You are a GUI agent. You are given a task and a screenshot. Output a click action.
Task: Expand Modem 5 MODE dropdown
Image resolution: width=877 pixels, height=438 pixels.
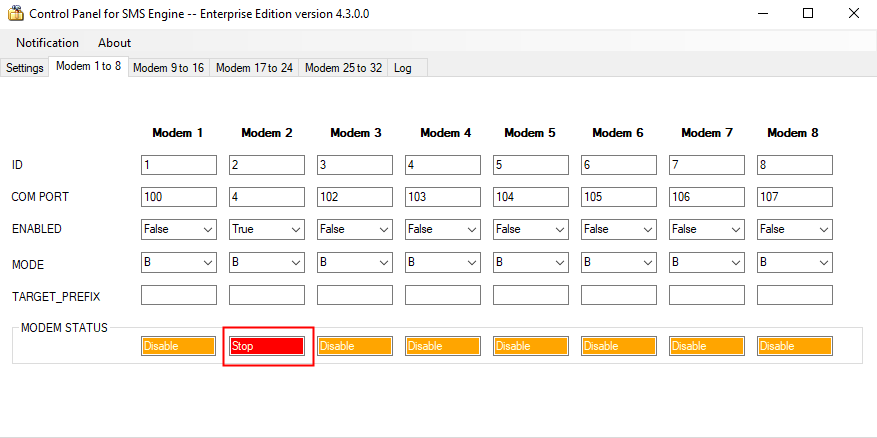pos(531,263)
